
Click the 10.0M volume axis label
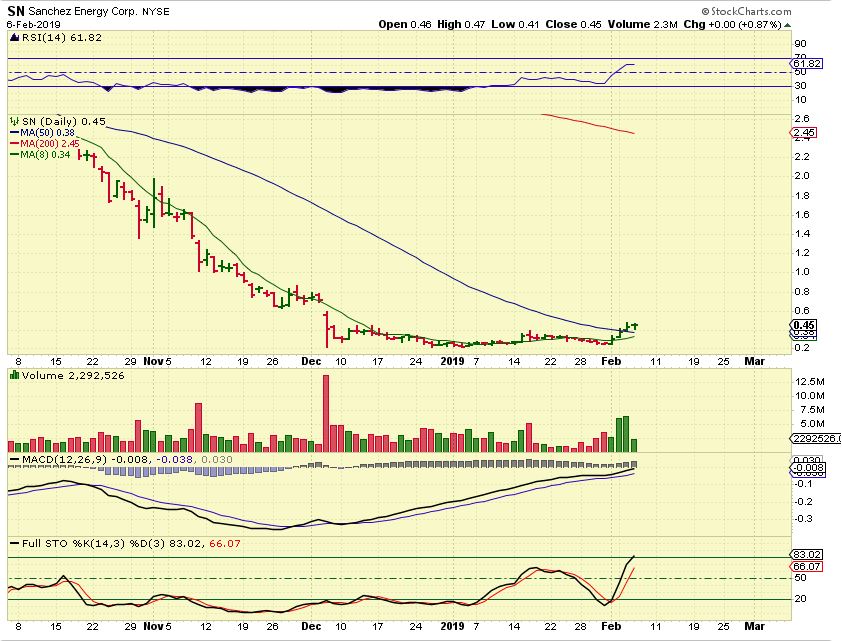pos(809,396)
